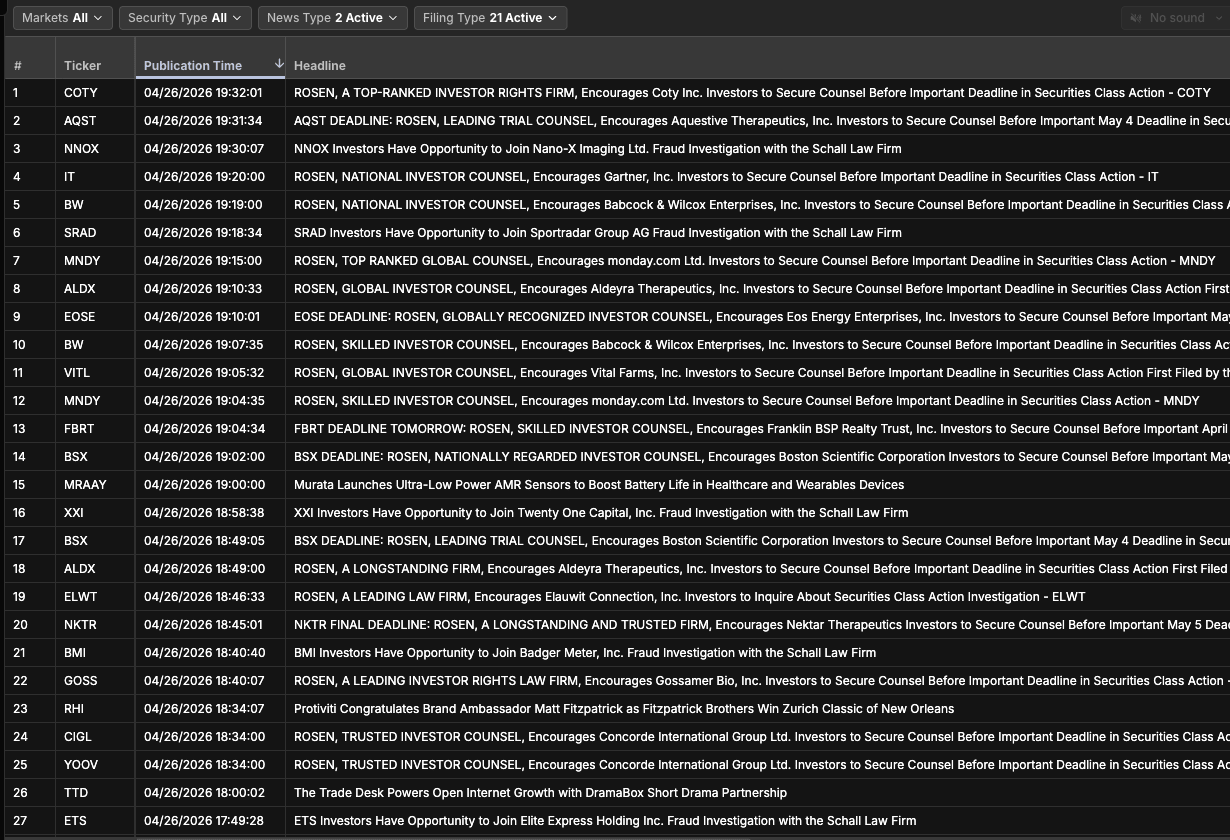Viewport: 1230px width, 840px height.
Task: Click the FBRT ticker cell
Action: click(79, 429)
